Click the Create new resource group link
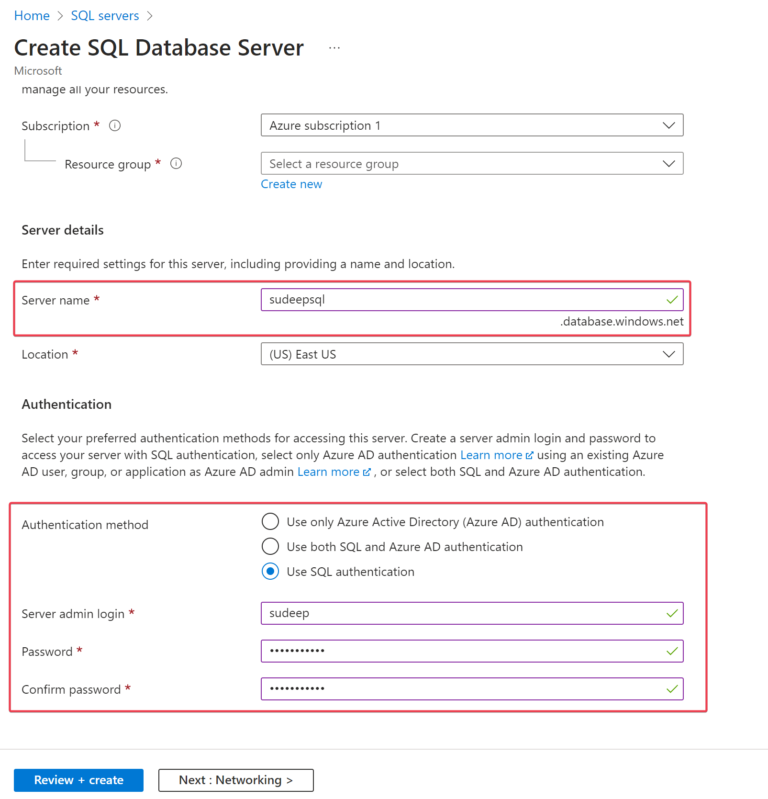Screen dimensions: 768x799 pos(291,184)
